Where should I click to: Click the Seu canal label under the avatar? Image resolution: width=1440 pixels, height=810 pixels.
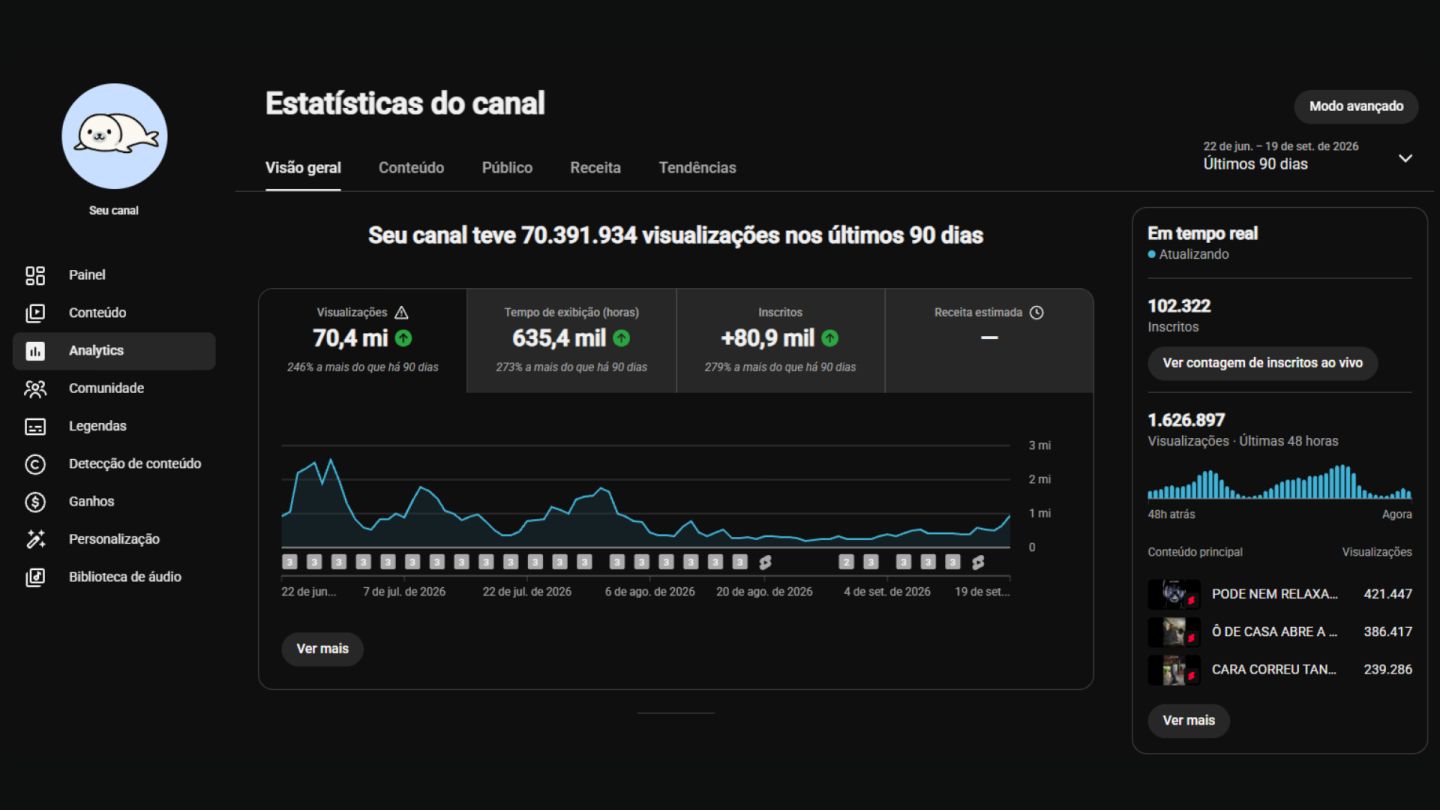coord(114,211)
